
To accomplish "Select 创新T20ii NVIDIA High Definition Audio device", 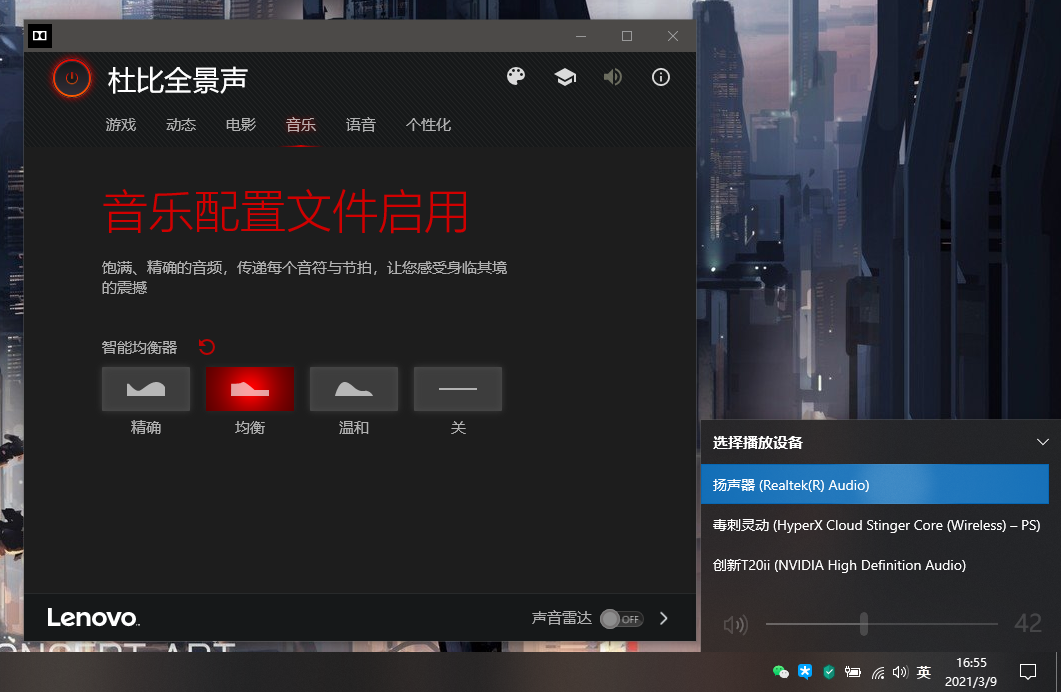I will pos(875,565).
